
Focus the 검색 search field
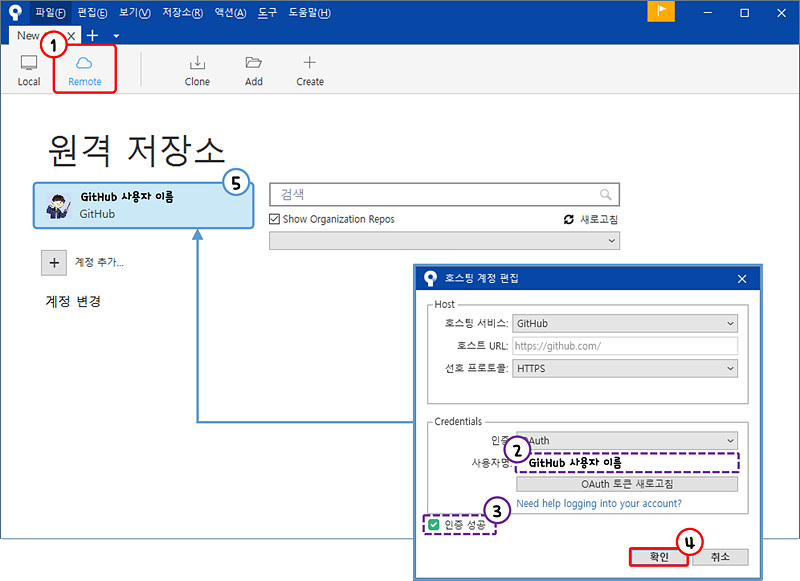pyautogui.click(x=444, y=194)
